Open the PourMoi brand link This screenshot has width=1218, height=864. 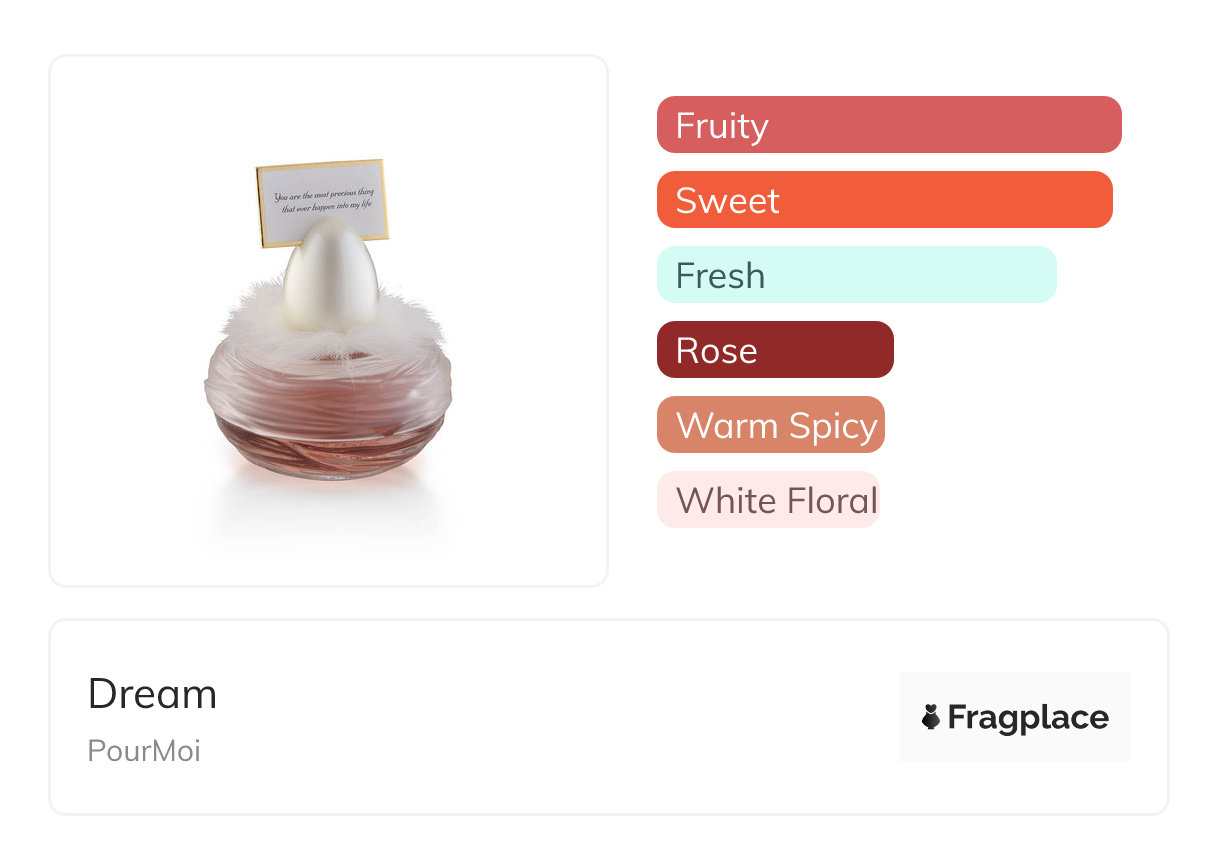[x=144, y=751]
